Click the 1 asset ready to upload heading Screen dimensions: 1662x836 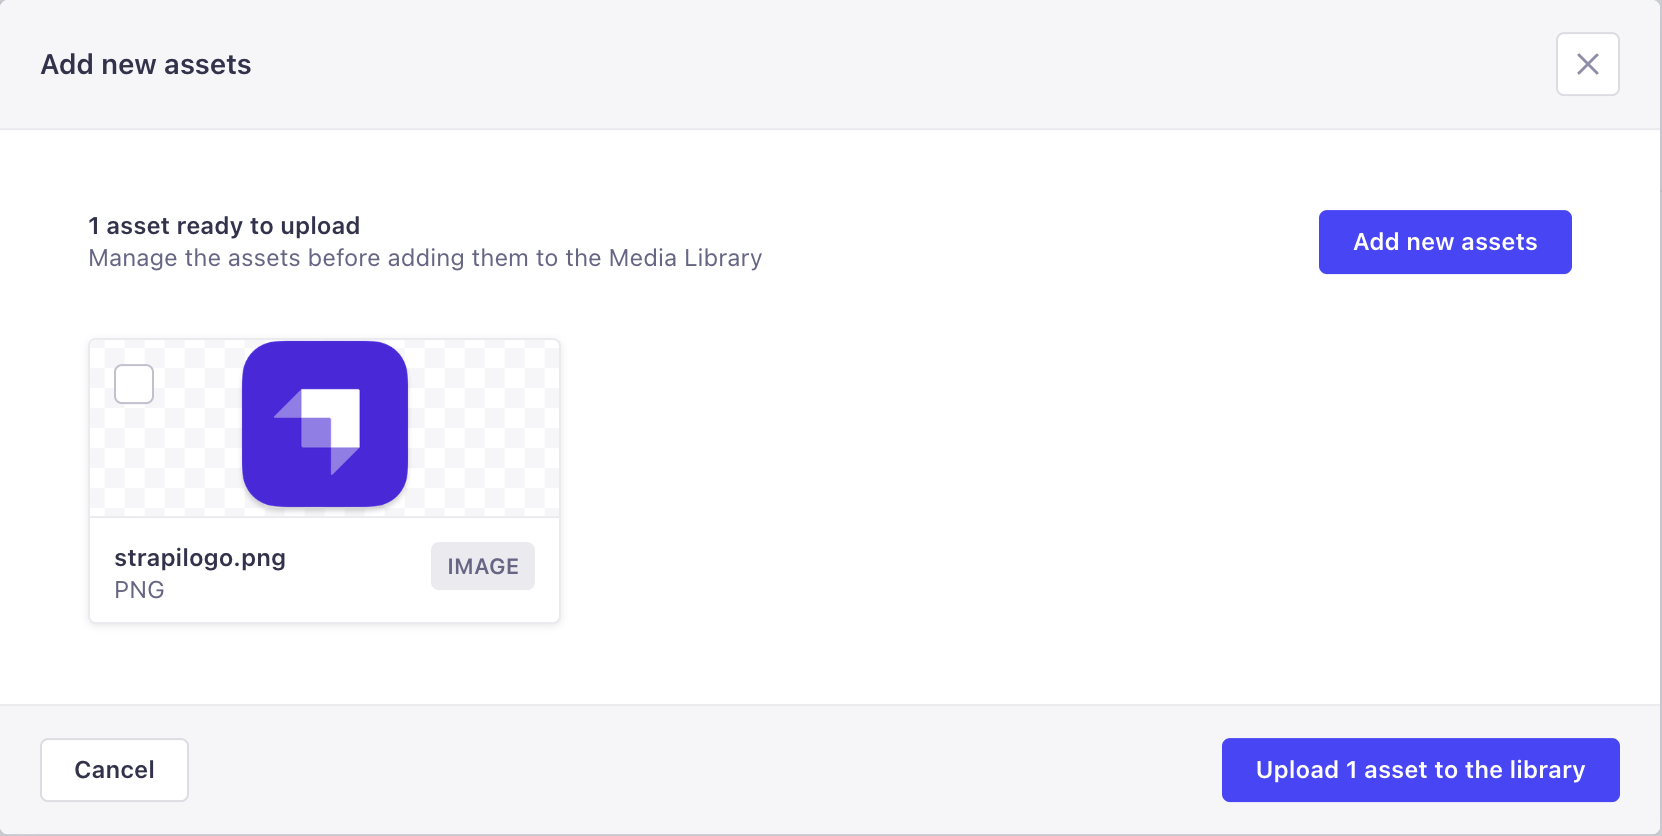(x=224, y=226)
